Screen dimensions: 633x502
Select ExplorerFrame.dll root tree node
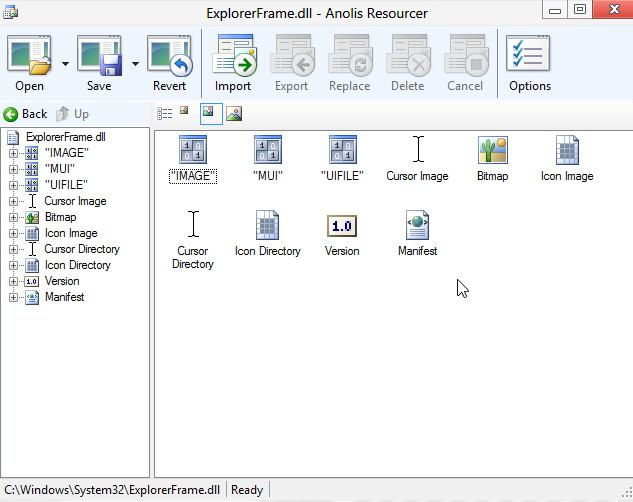[65, 137]
